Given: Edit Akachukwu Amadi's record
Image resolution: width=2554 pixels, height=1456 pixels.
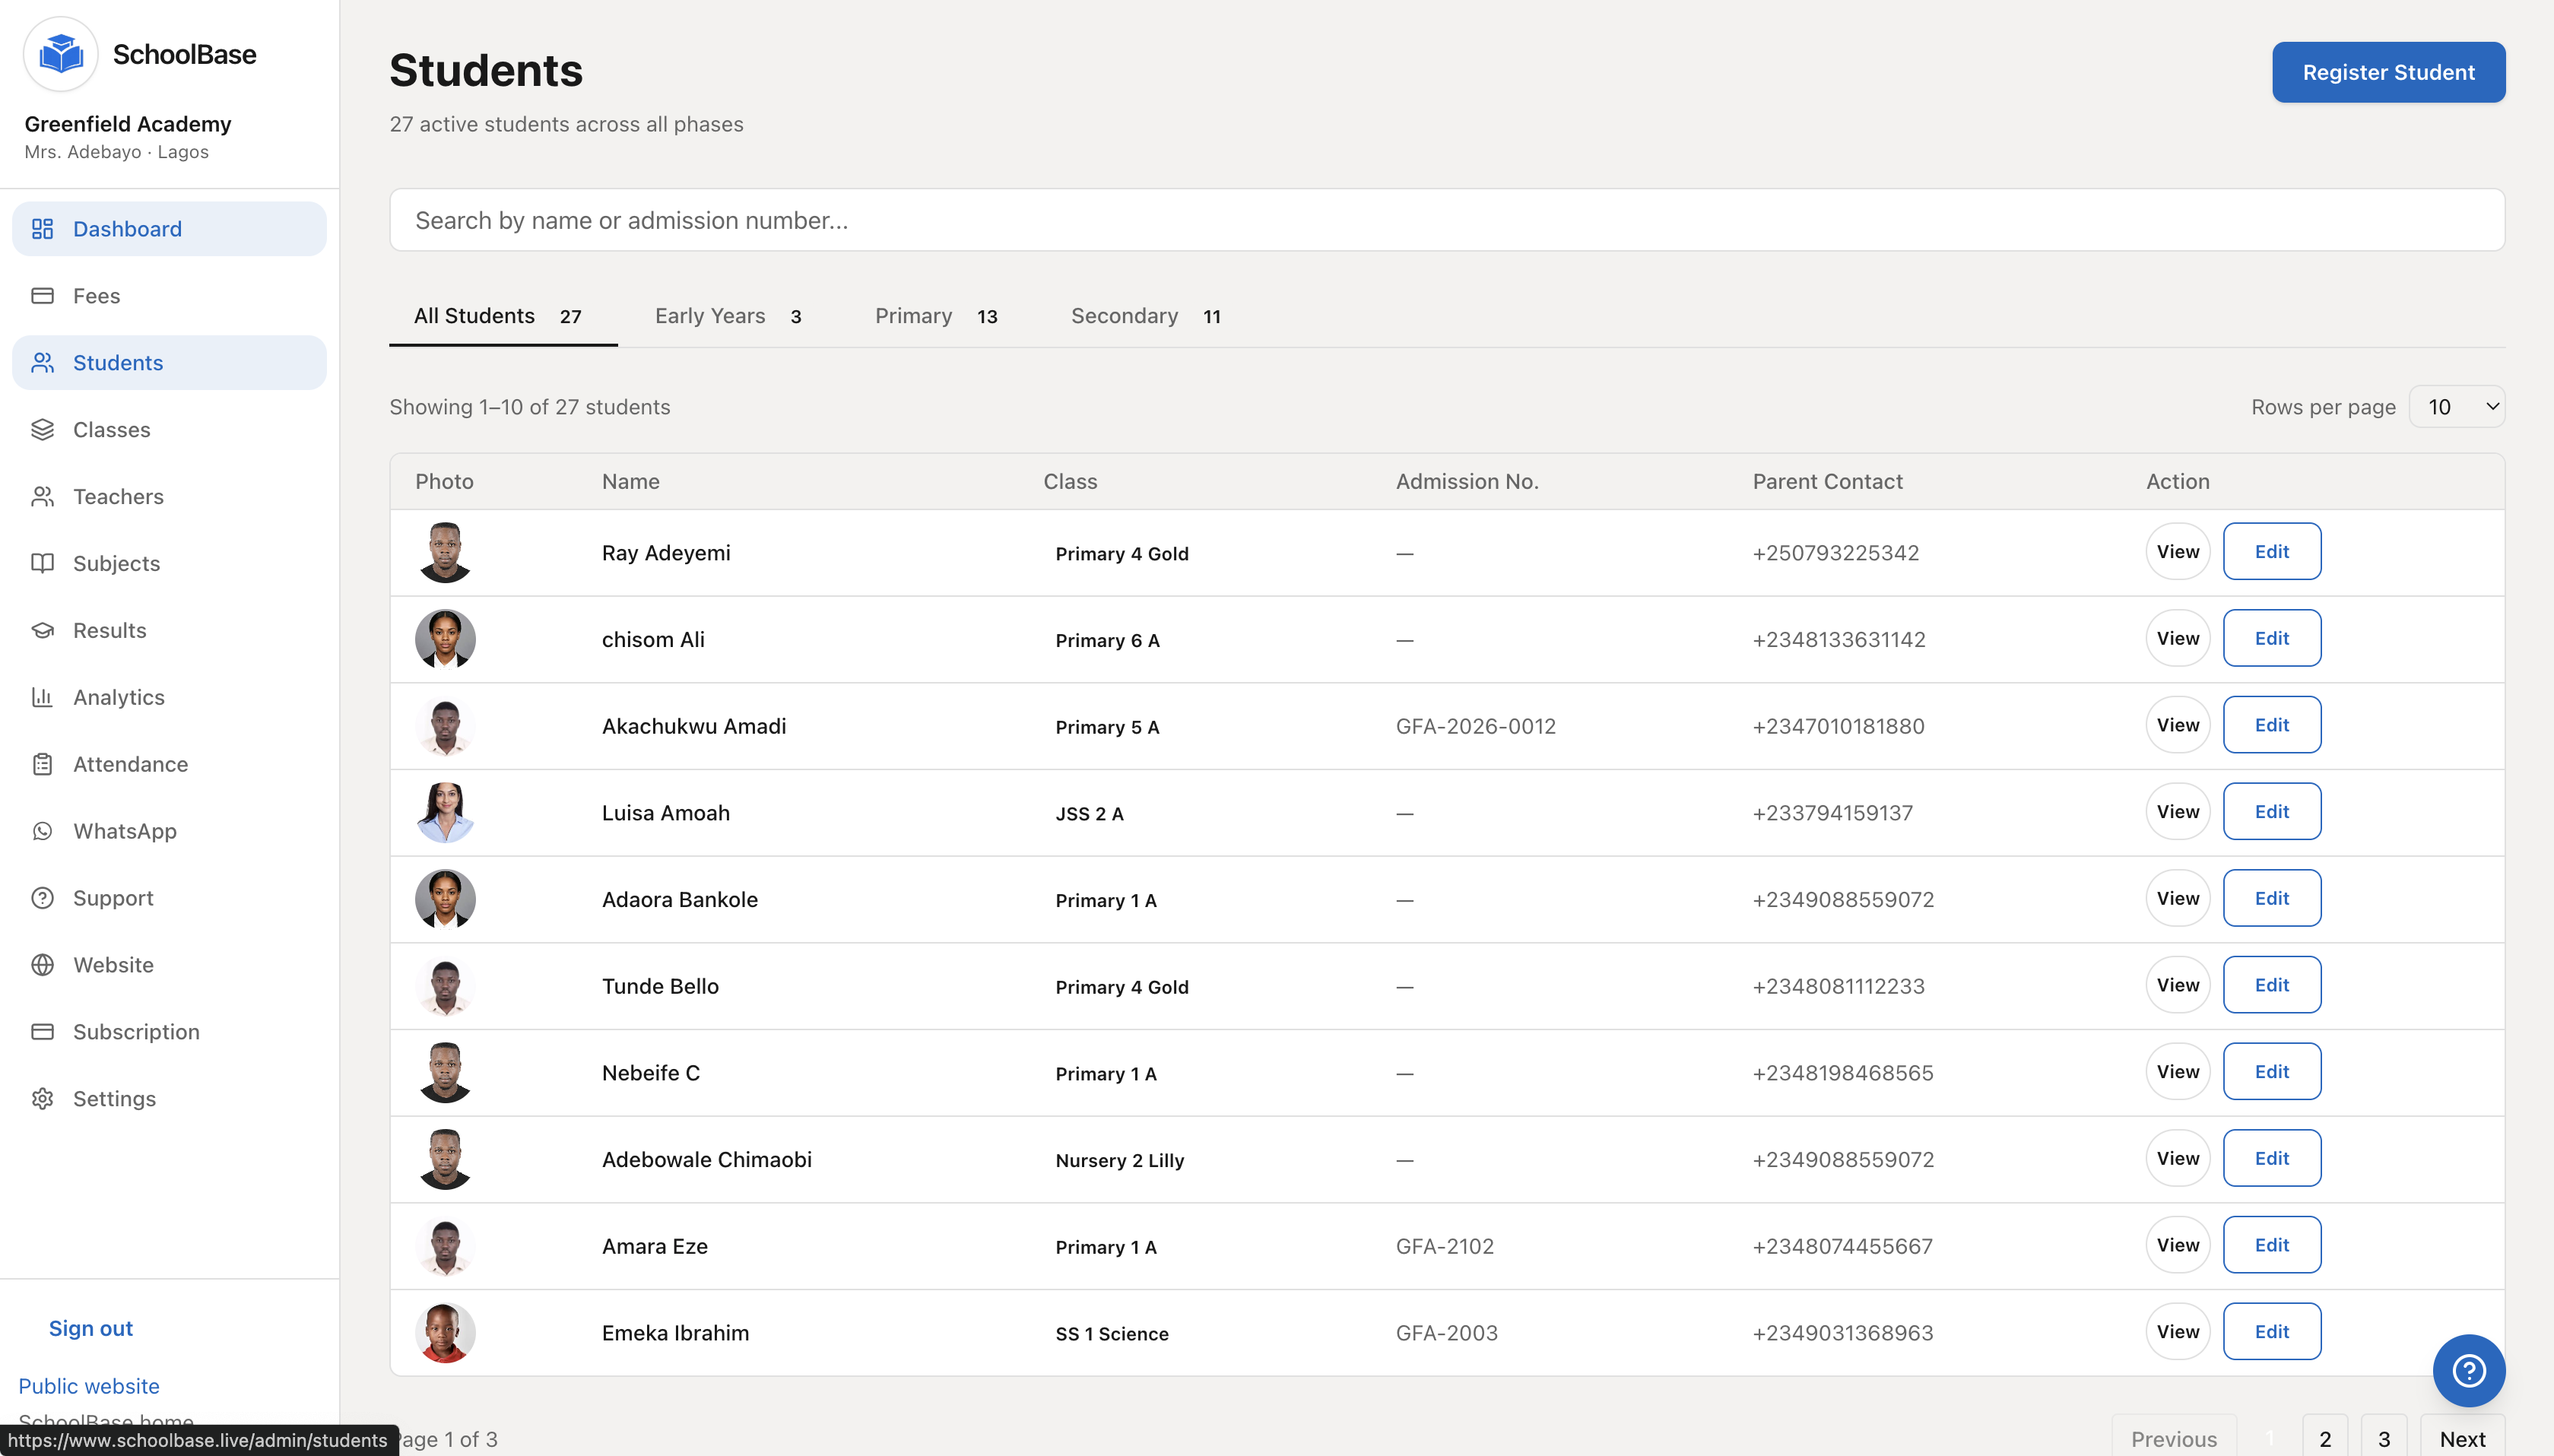Looking at the screenshot, I should pyautogui.click(x=2272, y=726).
